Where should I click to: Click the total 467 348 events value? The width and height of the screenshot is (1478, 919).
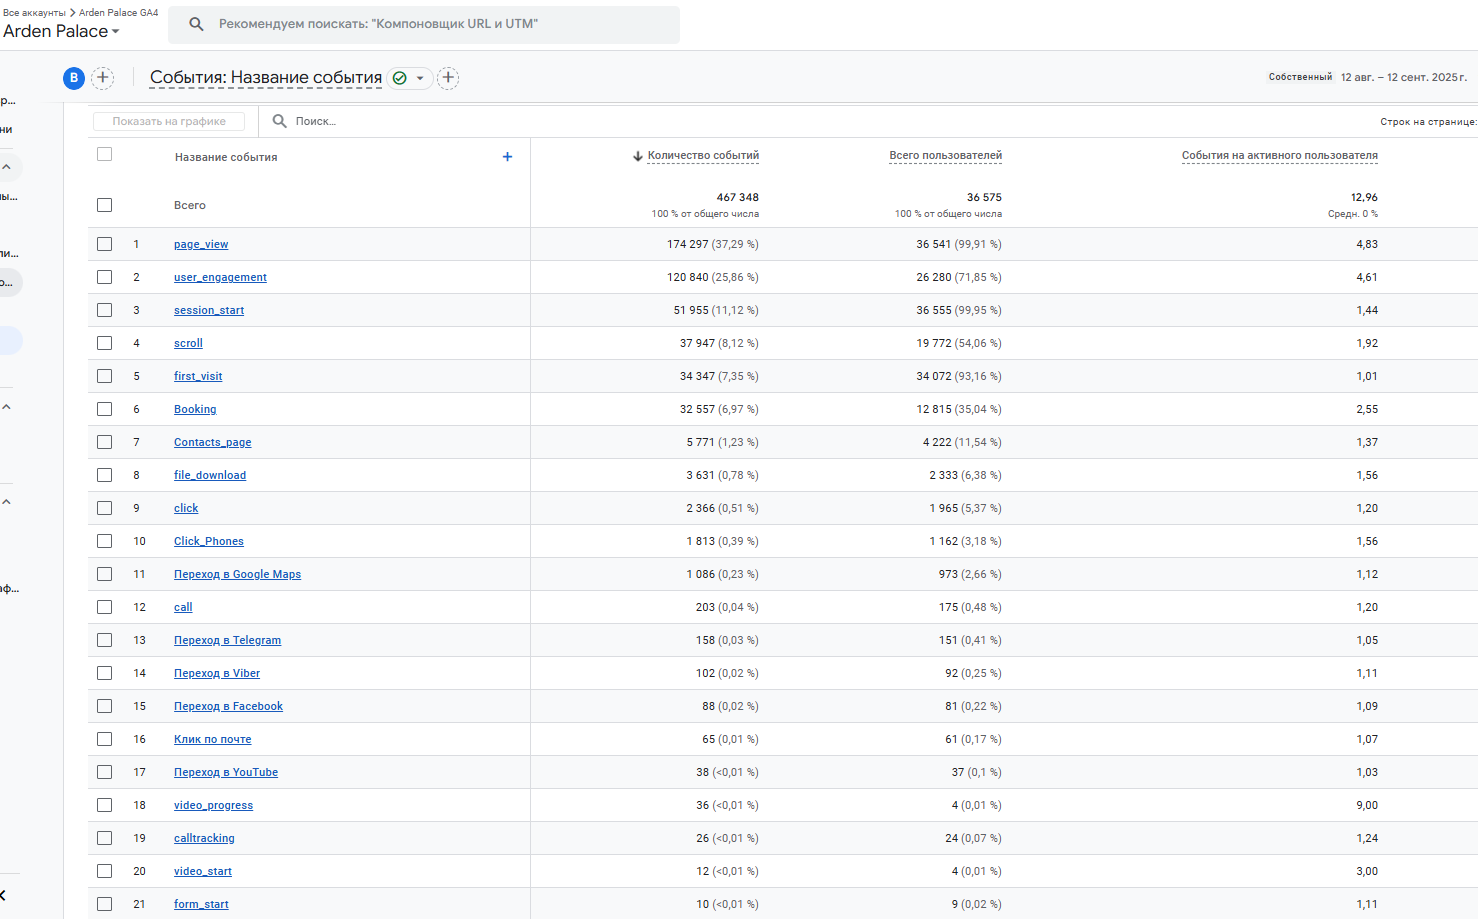coord(737,197)
